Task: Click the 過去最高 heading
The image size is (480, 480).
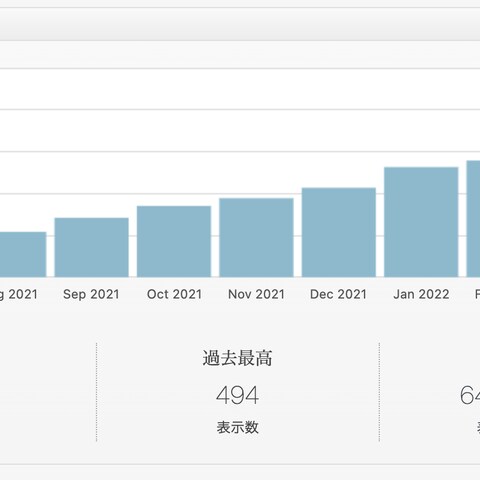Action: point(237,358)
